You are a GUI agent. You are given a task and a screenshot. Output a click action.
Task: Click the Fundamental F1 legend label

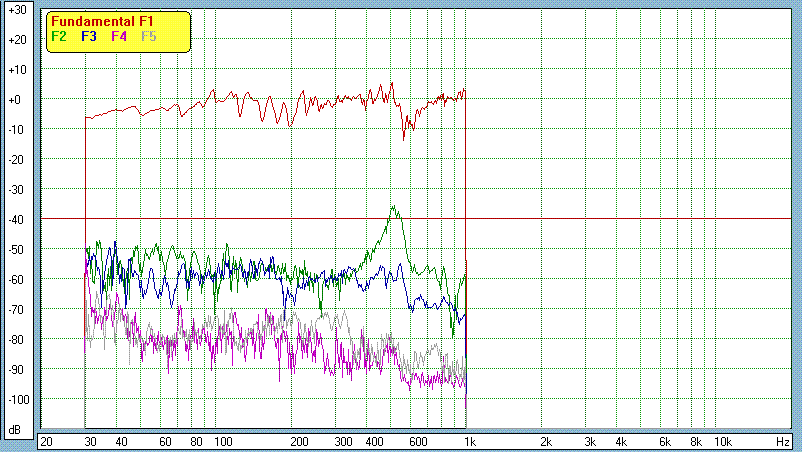[x=104, y=21]
